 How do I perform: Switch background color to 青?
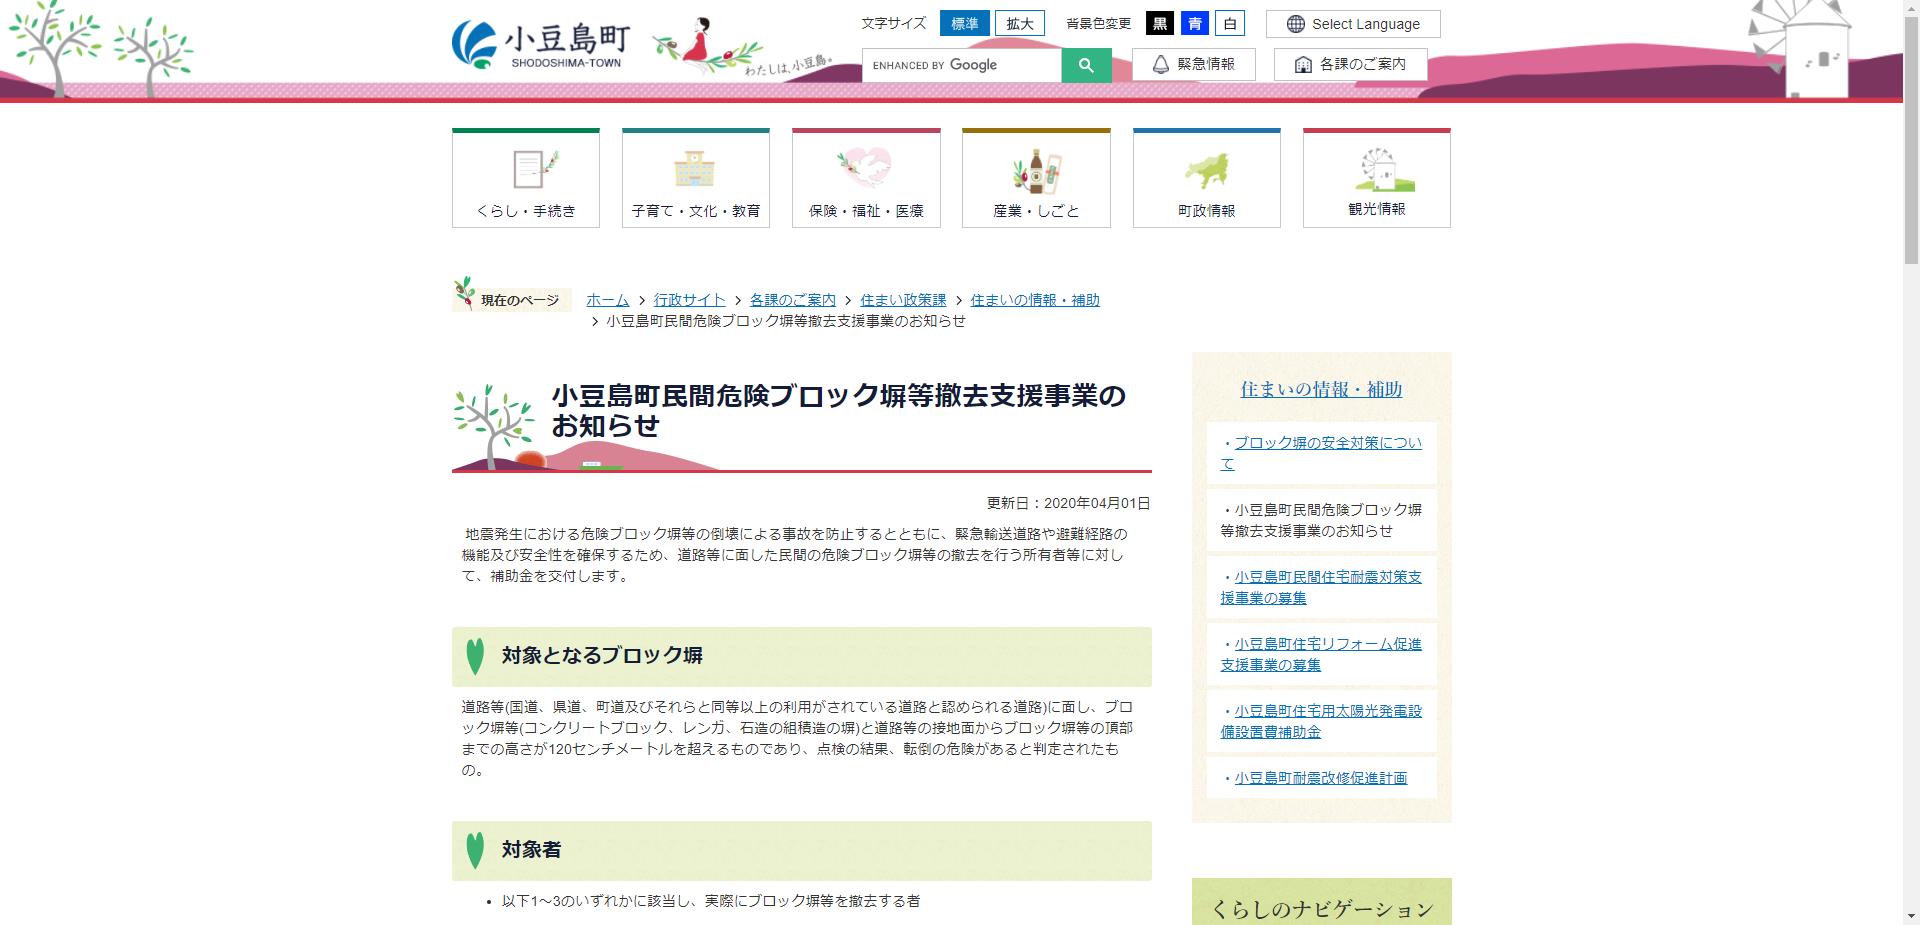[x=1195, y=23]
